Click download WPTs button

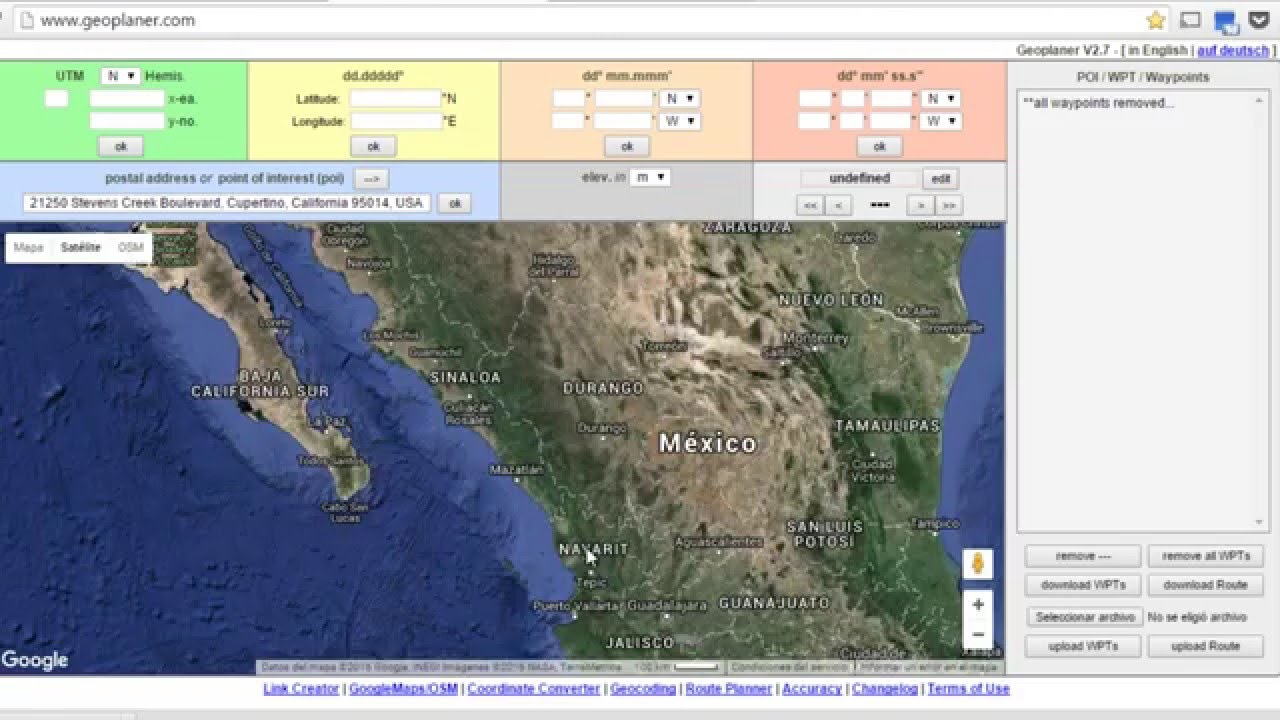[x=1083, y=585]
